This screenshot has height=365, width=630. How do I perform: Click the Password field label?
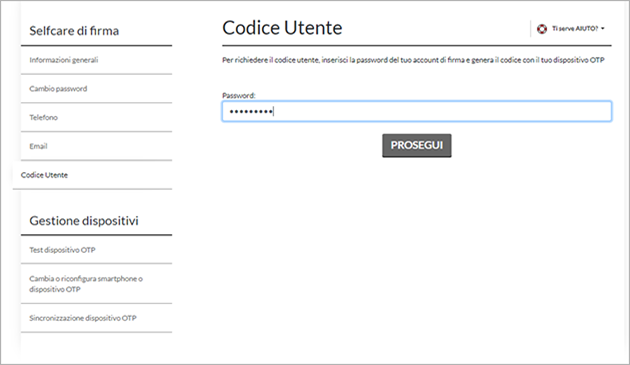(239, 95)
